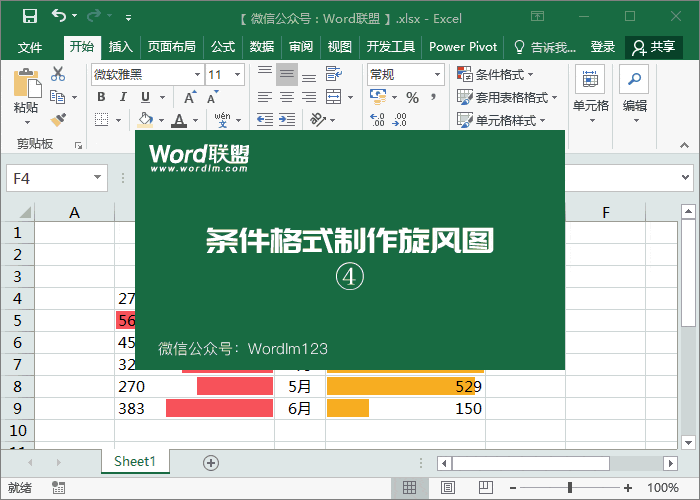This screenshot has height=500, width=700.
Task: Toggle Italic formatting
Action: 123,97
